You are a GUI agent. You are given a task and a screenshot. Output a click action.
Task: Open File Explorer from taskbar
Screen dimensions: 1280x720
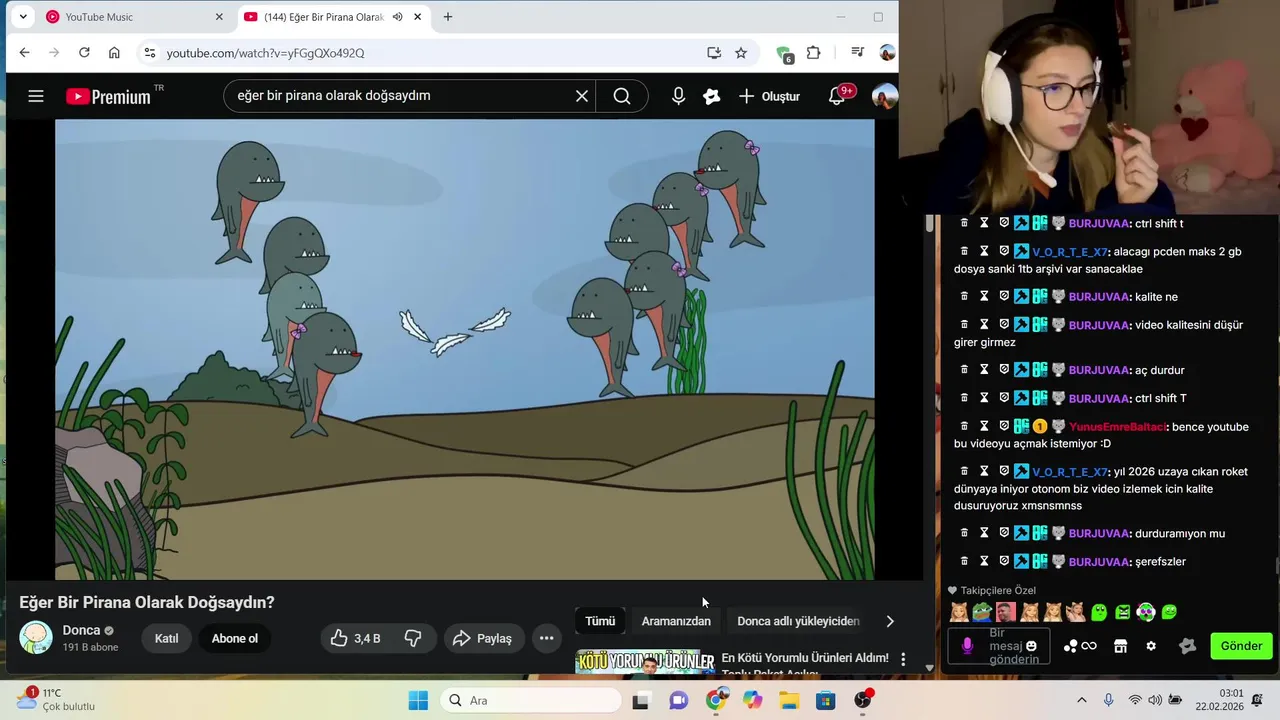pos(789,700)
